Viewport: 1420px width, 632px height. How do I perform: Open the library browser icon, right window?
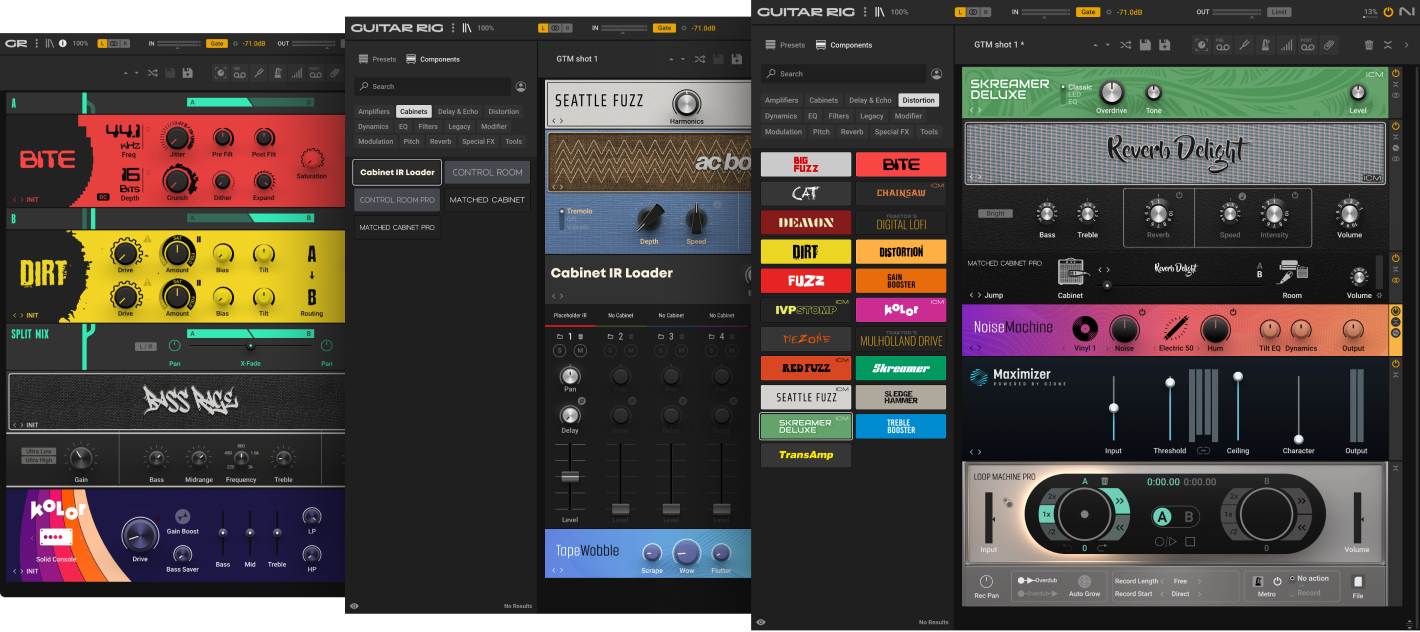pyautogui.click(x=879, y=12)
